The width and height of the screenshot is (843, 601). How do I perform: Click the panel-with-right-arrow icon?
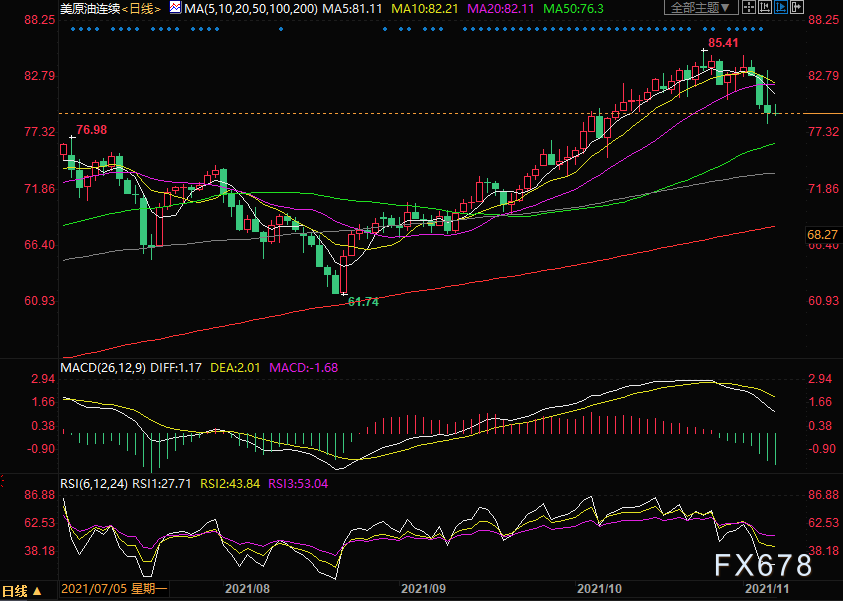(797, 8)
